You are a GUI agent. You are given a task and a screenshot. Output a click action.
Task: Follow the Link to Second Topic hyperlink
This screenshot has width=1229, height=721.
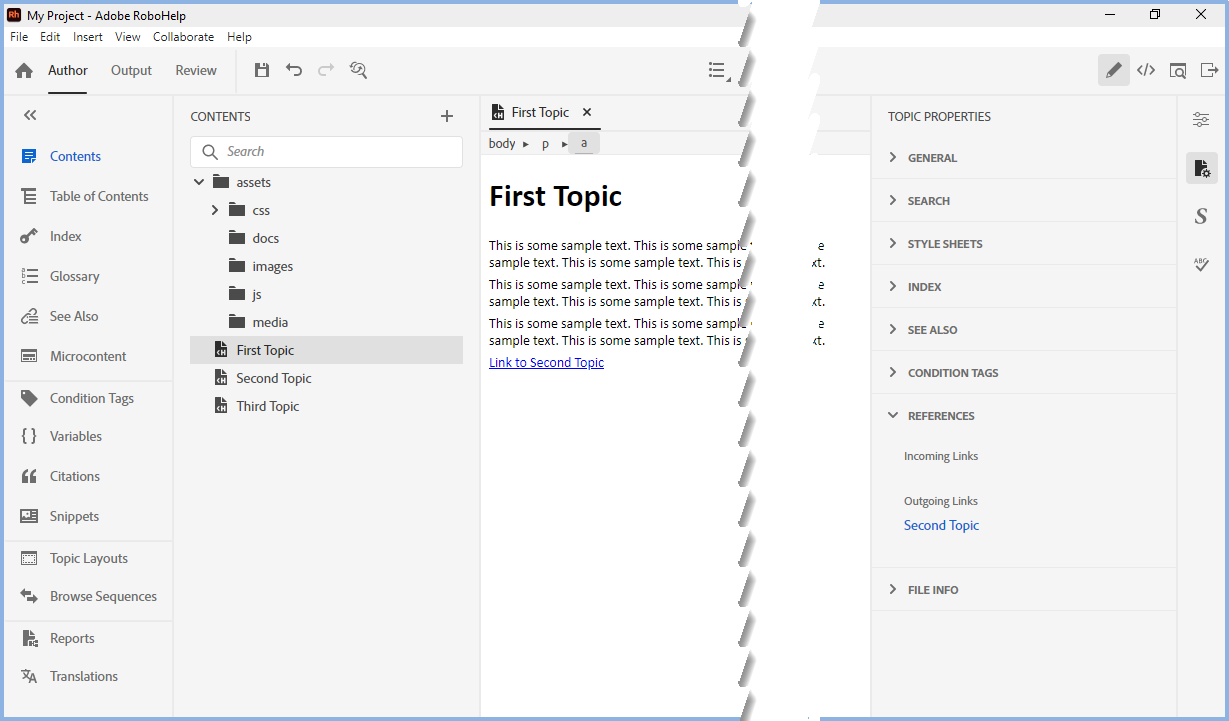(546, 363)
